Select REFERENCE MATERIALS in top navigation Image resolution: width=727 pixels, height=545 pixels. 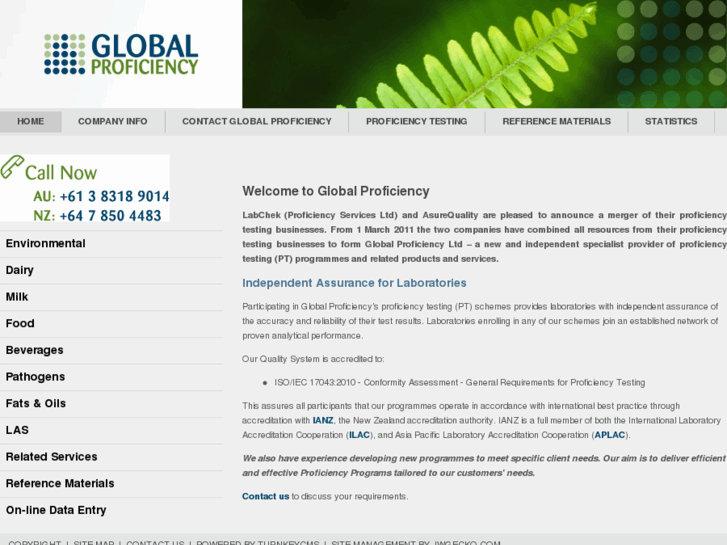point(556,122)
